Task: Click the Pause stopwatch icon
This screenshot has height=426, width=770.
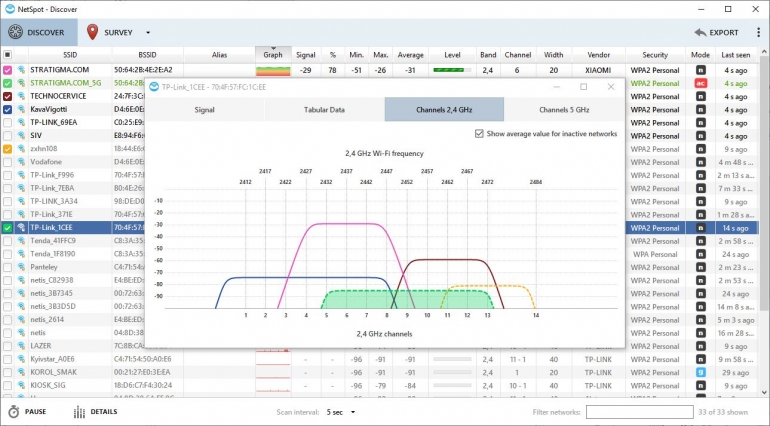Action: point(14,412)
